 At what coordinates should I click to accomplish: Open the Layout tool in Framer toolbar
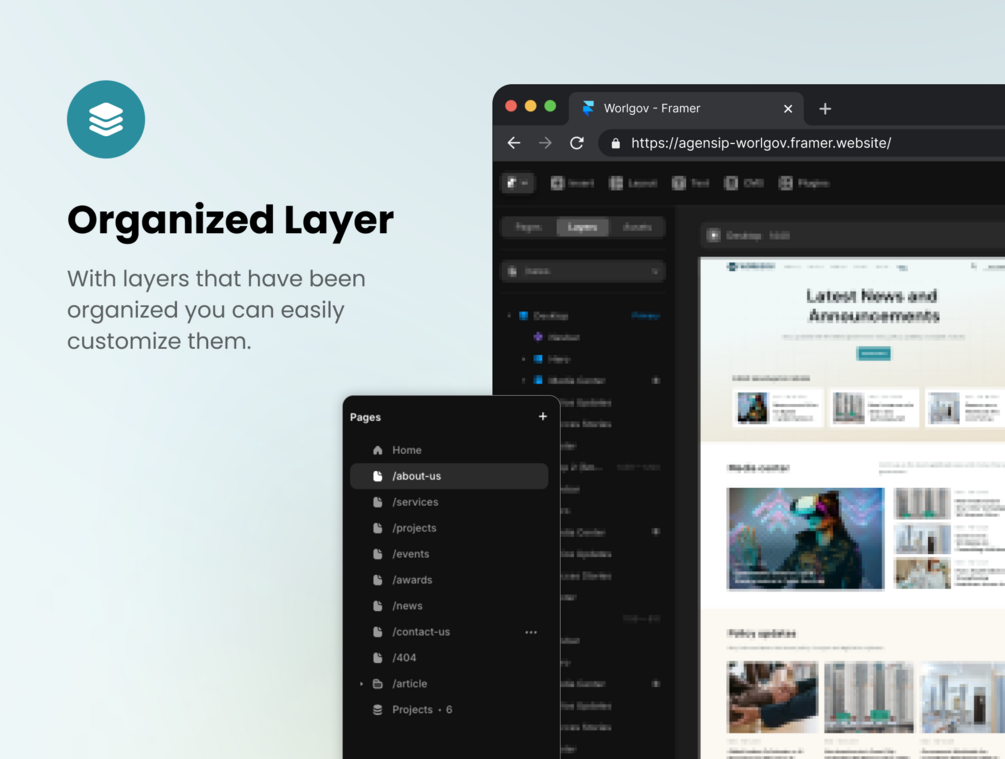tap(633, 183)
